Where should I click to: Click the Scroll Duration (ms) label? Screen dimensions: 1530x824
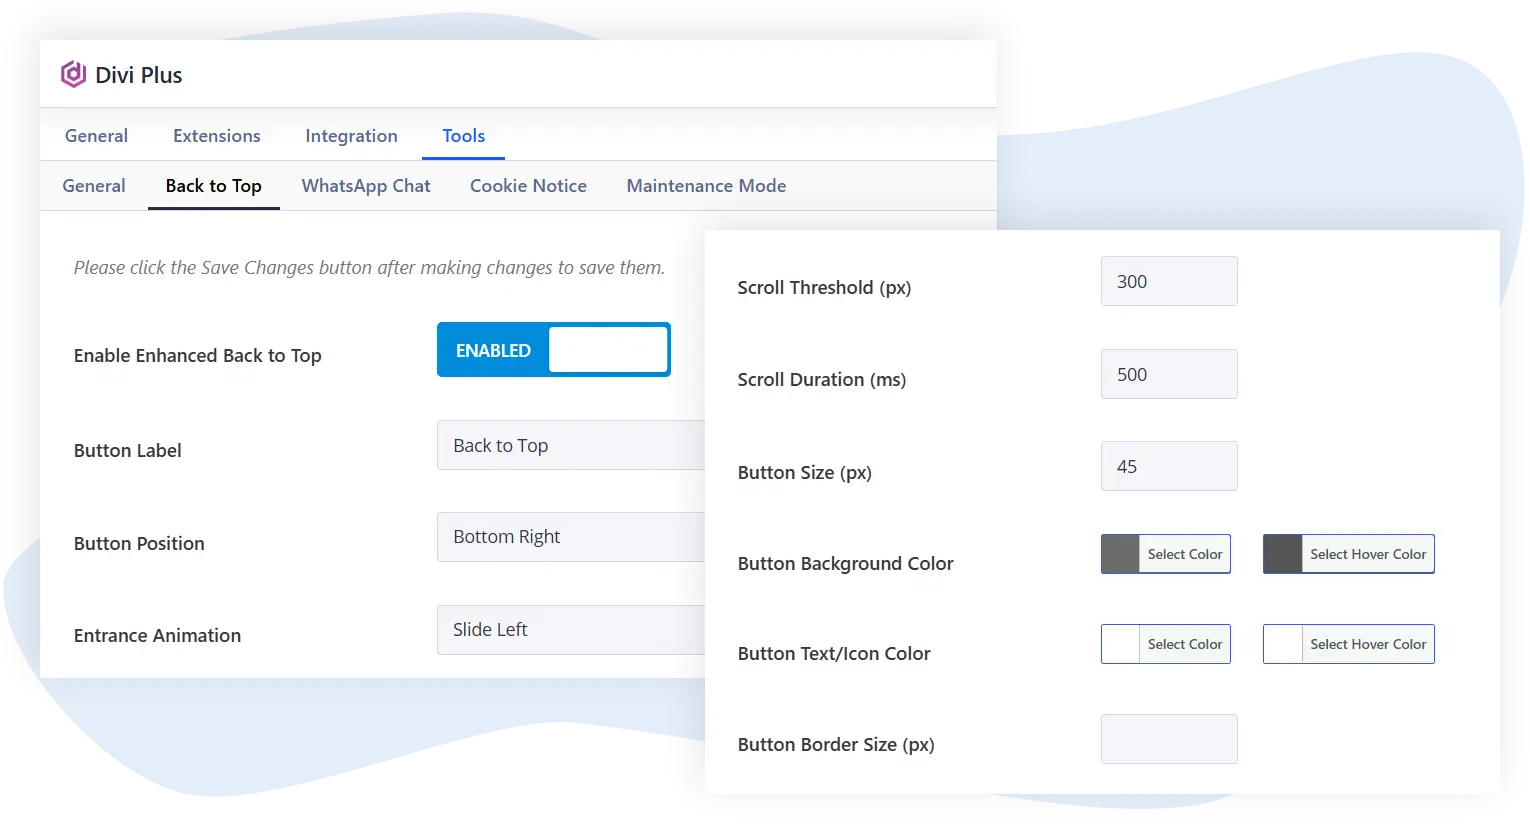[822, 380]
